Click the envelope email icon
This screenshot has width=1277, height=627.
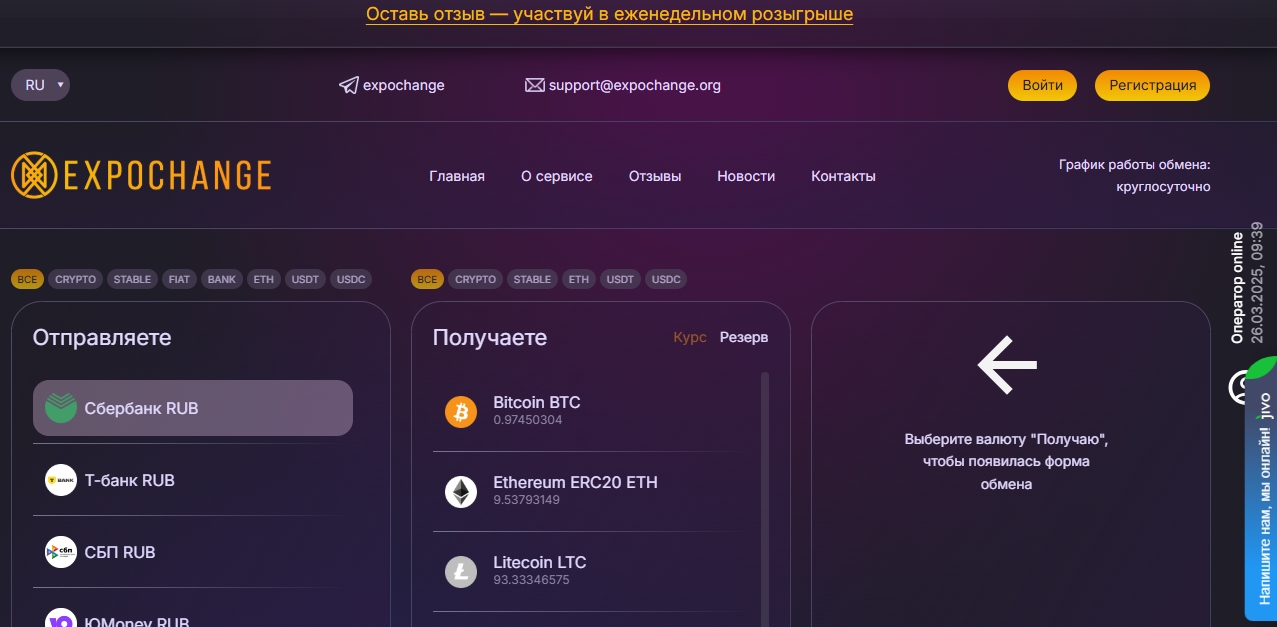(x=534, y=85)
